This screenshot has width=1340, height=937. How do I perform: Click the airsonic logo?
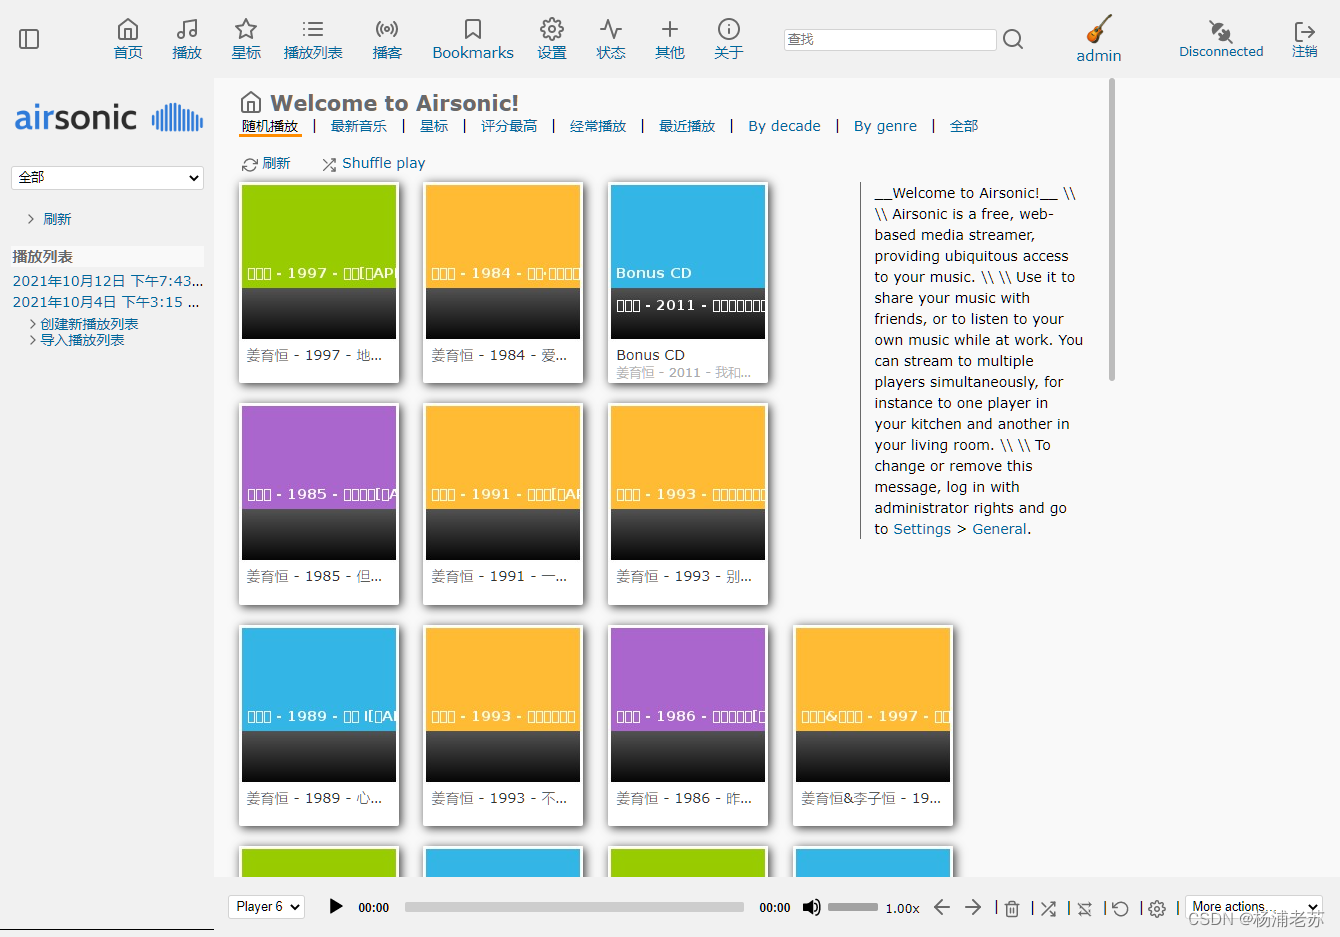pos(108,118)
